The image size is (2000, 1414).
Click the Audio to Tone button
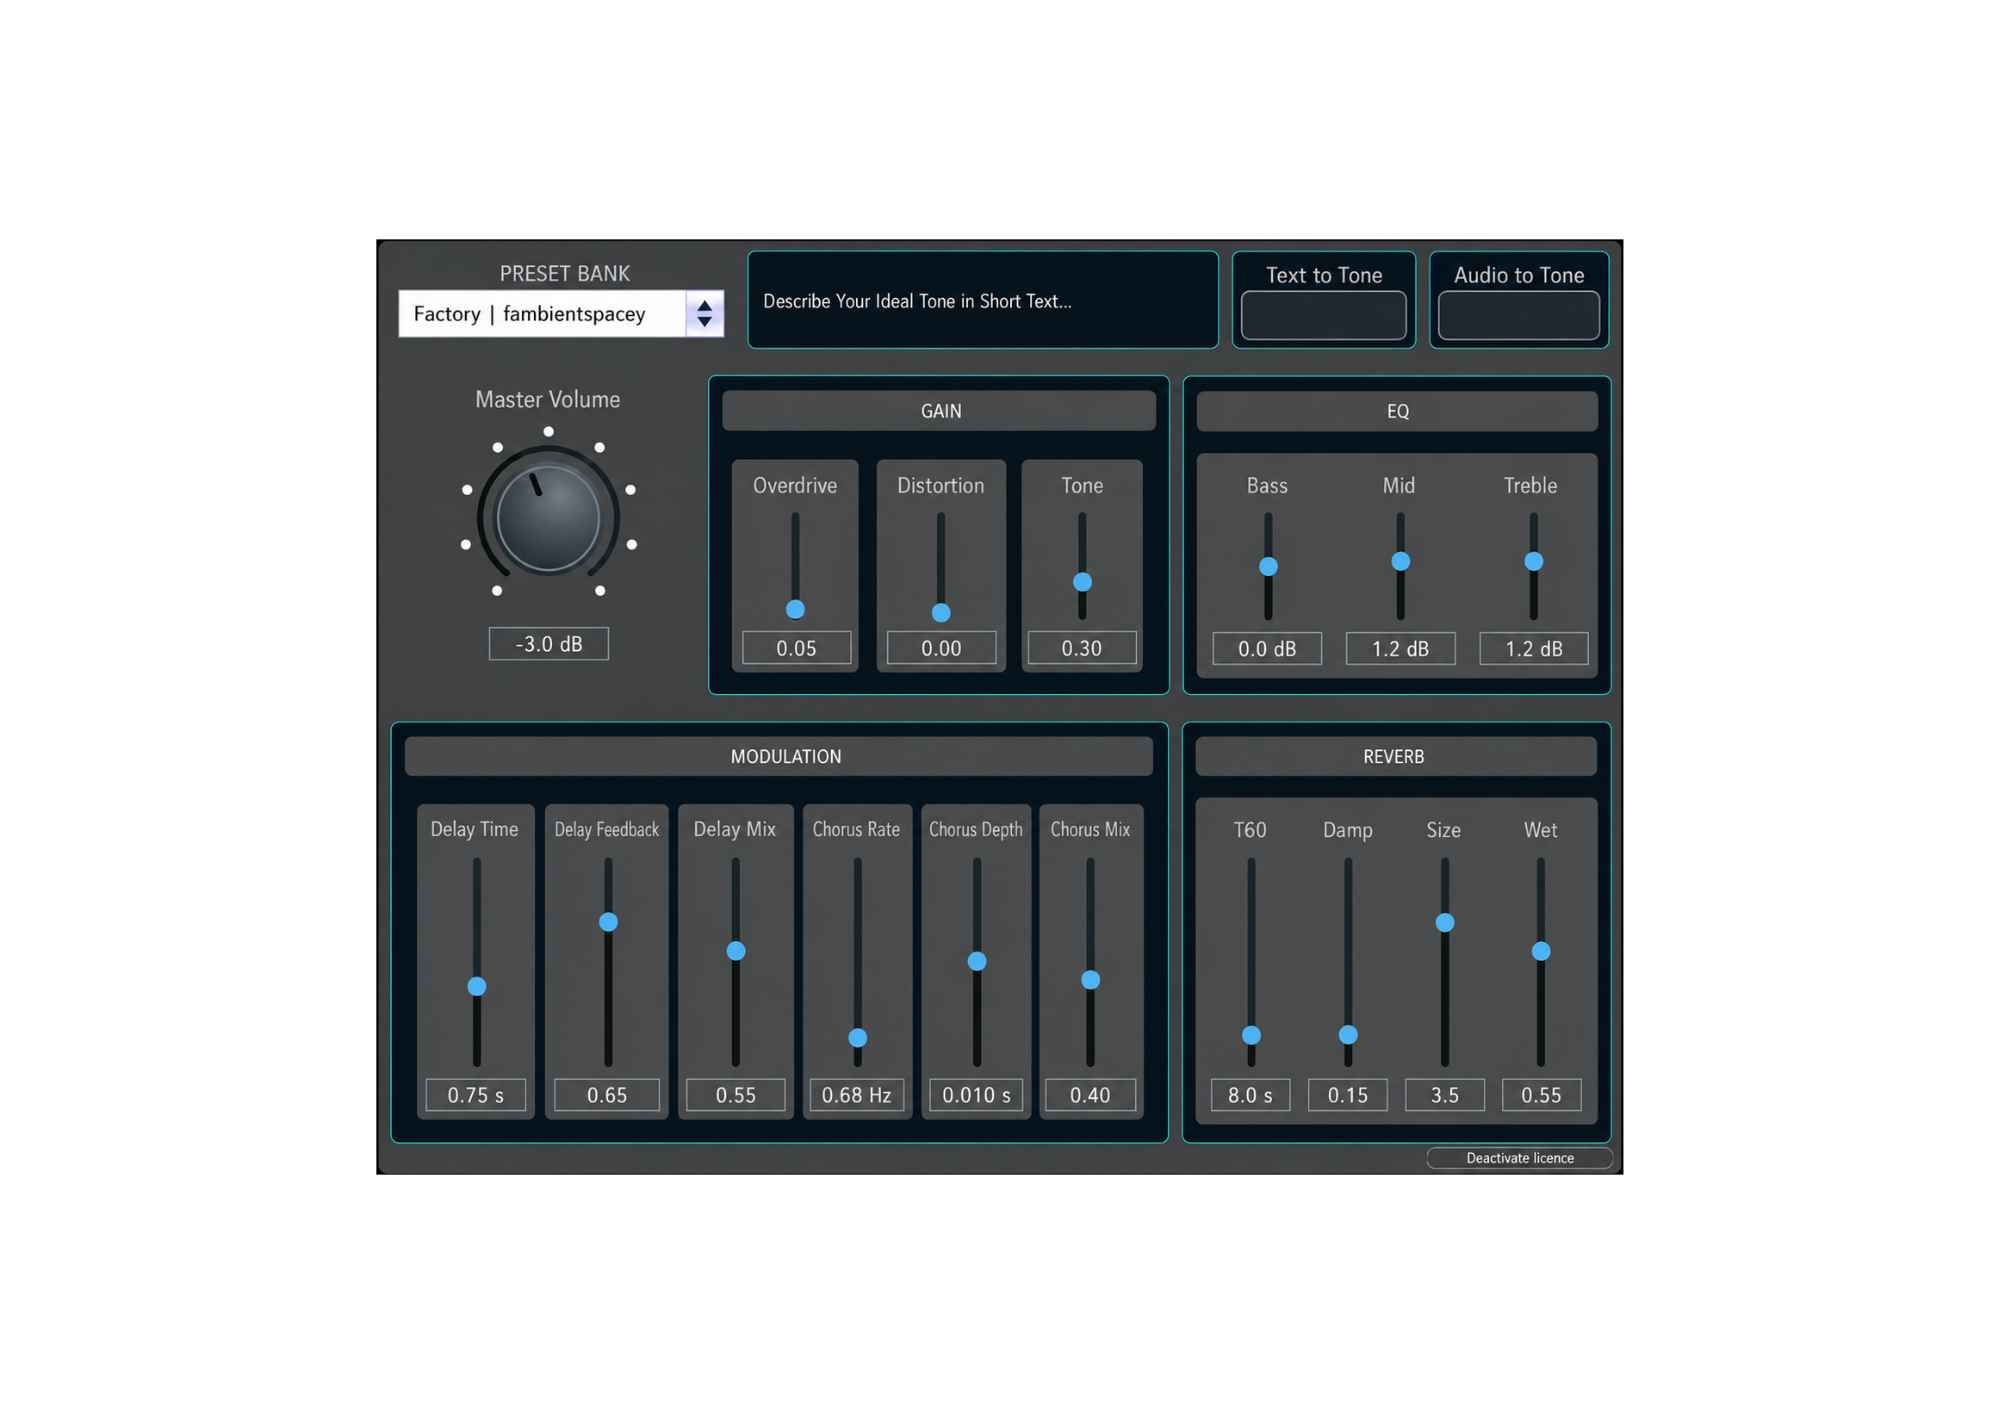(x=1518, y=315)
